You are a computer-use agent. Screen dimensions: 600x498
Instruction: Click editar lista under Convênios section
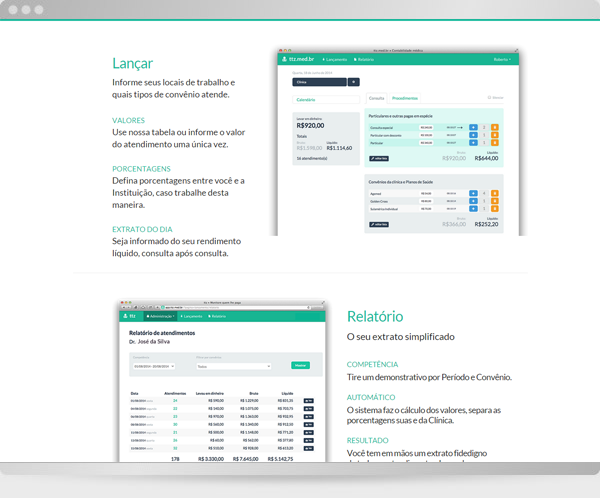(x=379, y=224)
